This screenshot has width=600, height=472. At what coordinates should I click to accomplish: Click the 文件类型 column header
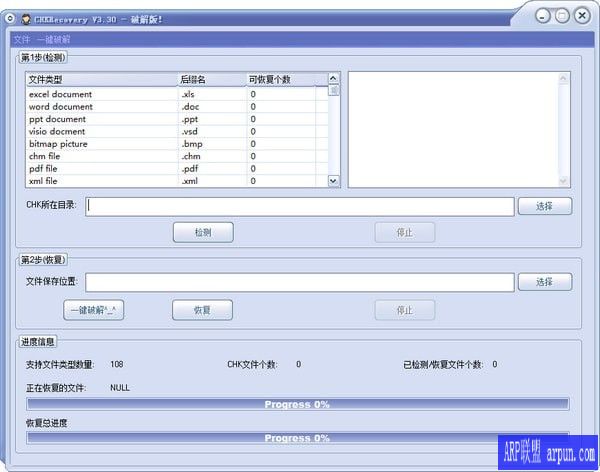point(102,80)
